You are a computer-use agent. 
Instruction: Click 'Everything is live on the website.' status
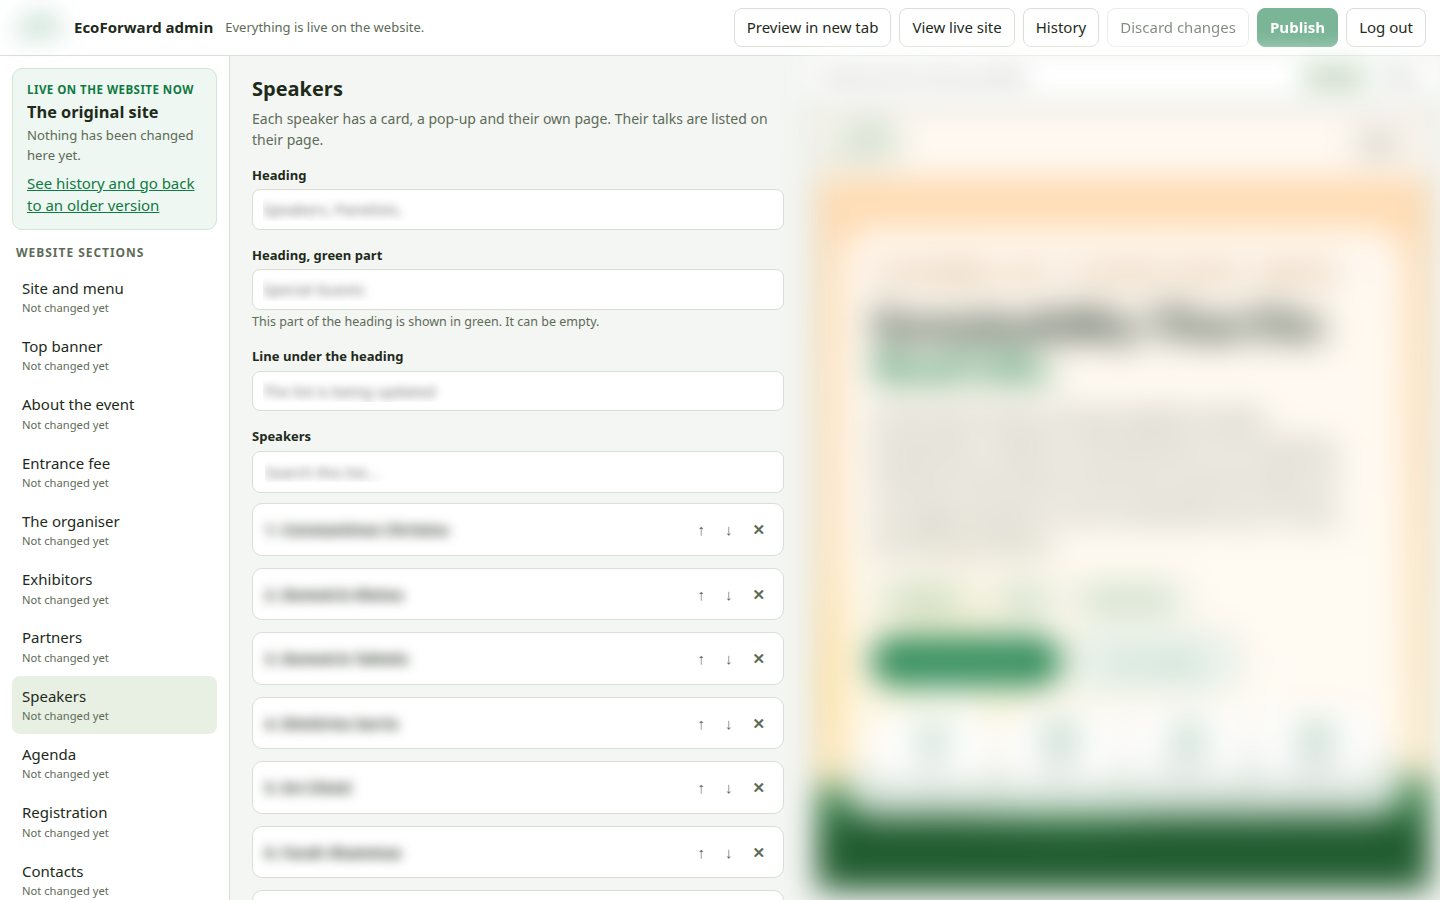(324, 28)
